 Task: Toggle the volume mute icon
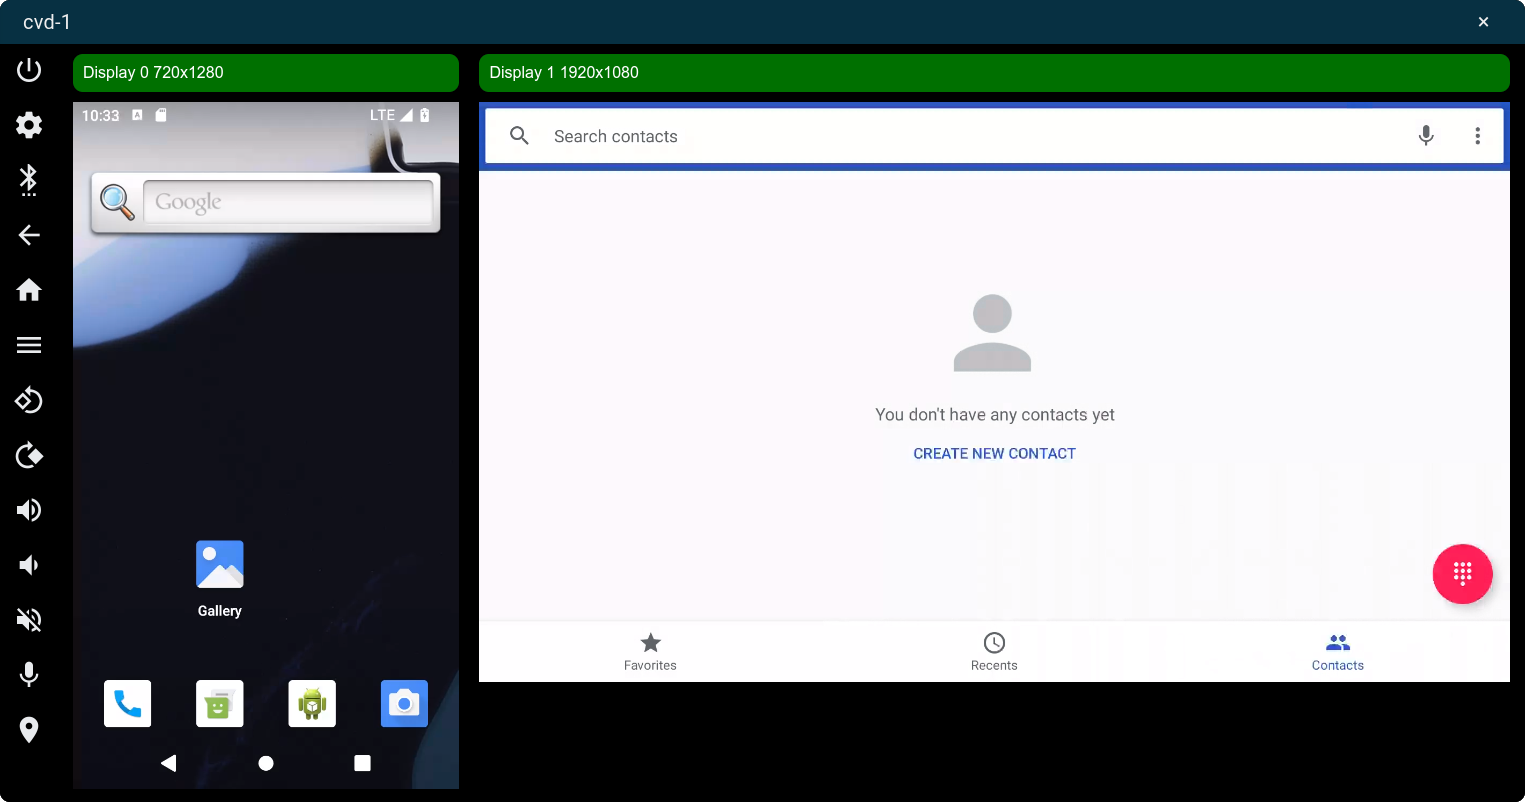pyautogui.click(x=29, y=620)
